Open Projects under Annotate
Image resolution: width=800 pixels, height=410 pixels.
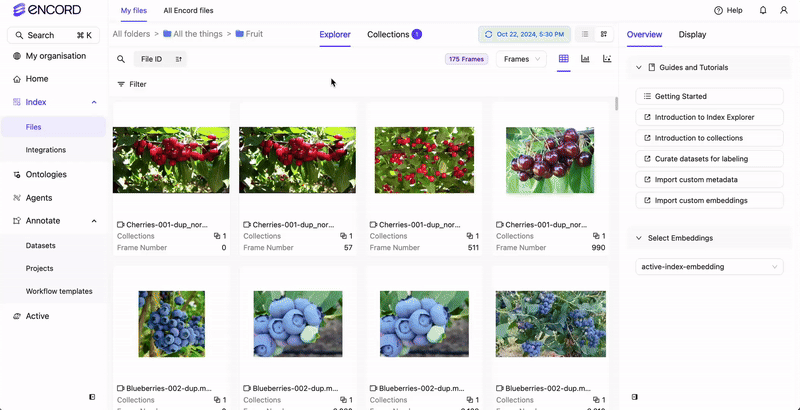coord(40,268)
